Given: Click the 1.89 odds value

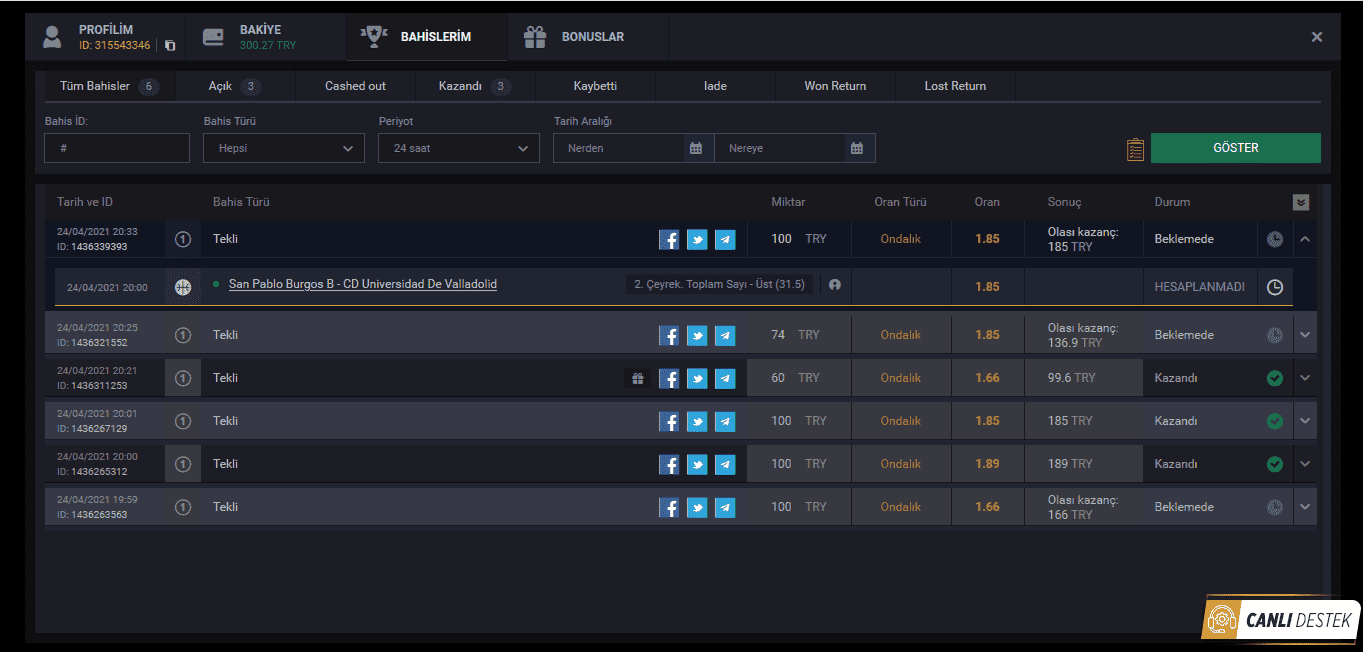Looking at the screenshot, I should (987, 464).
